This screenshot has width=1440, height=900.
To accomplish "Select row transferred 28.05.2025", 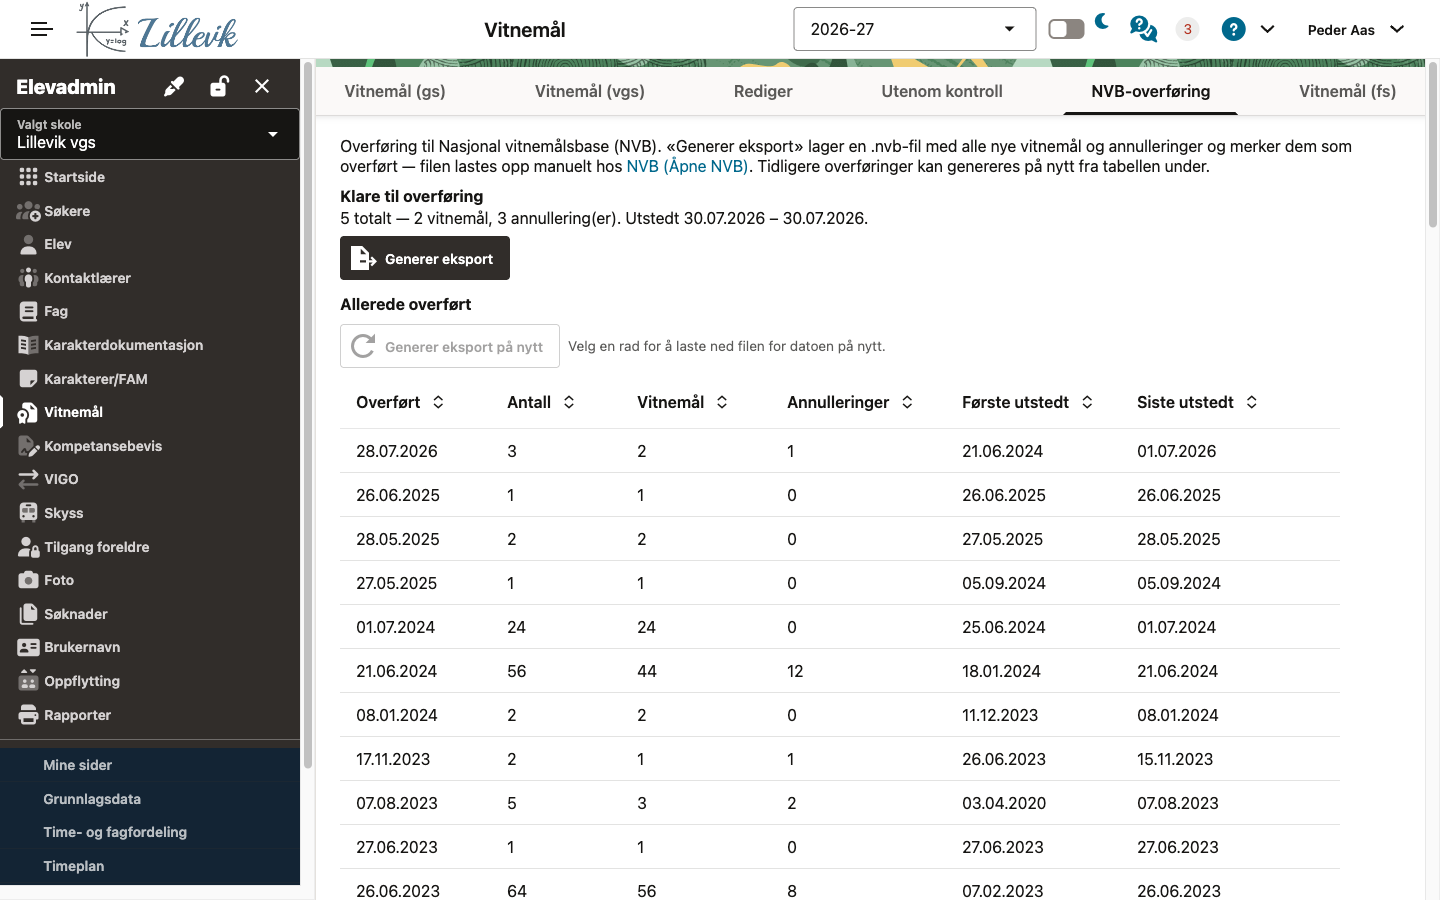I will pos(840,539).
